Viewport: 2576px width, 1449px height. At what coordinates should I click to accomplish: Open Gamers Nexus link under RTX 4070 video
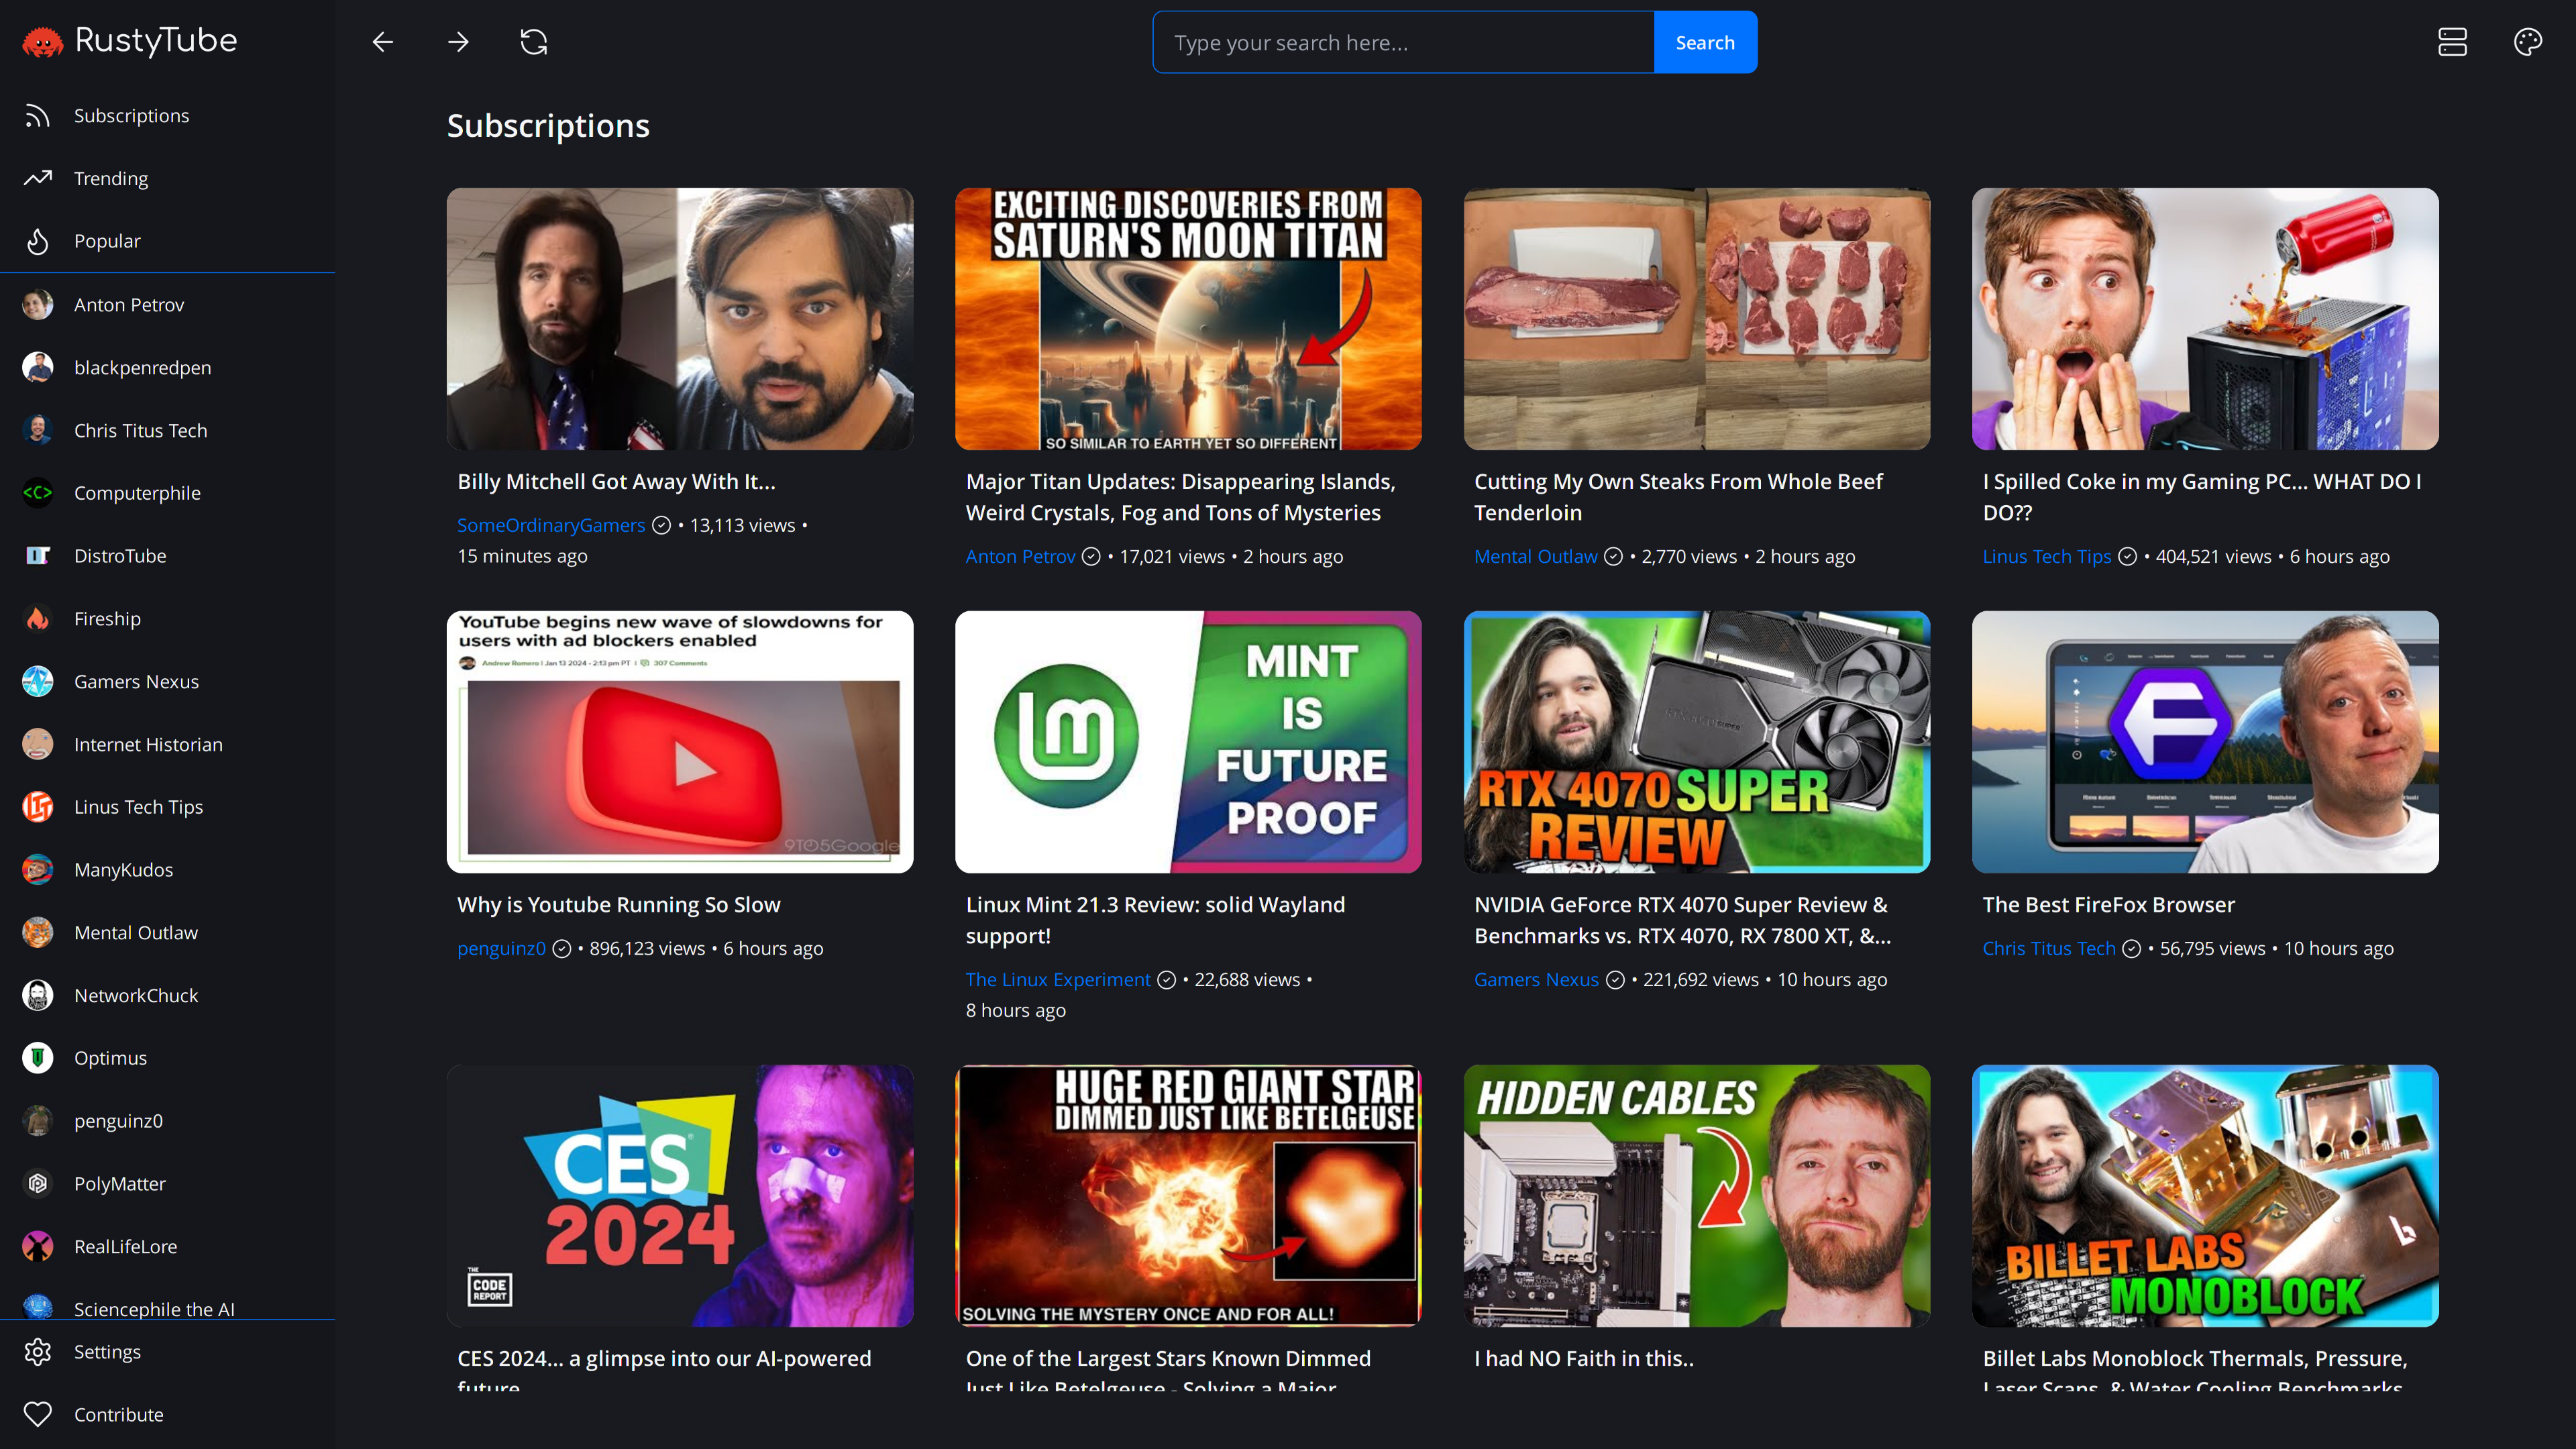pyautogui.click(x=1536, y=980)
